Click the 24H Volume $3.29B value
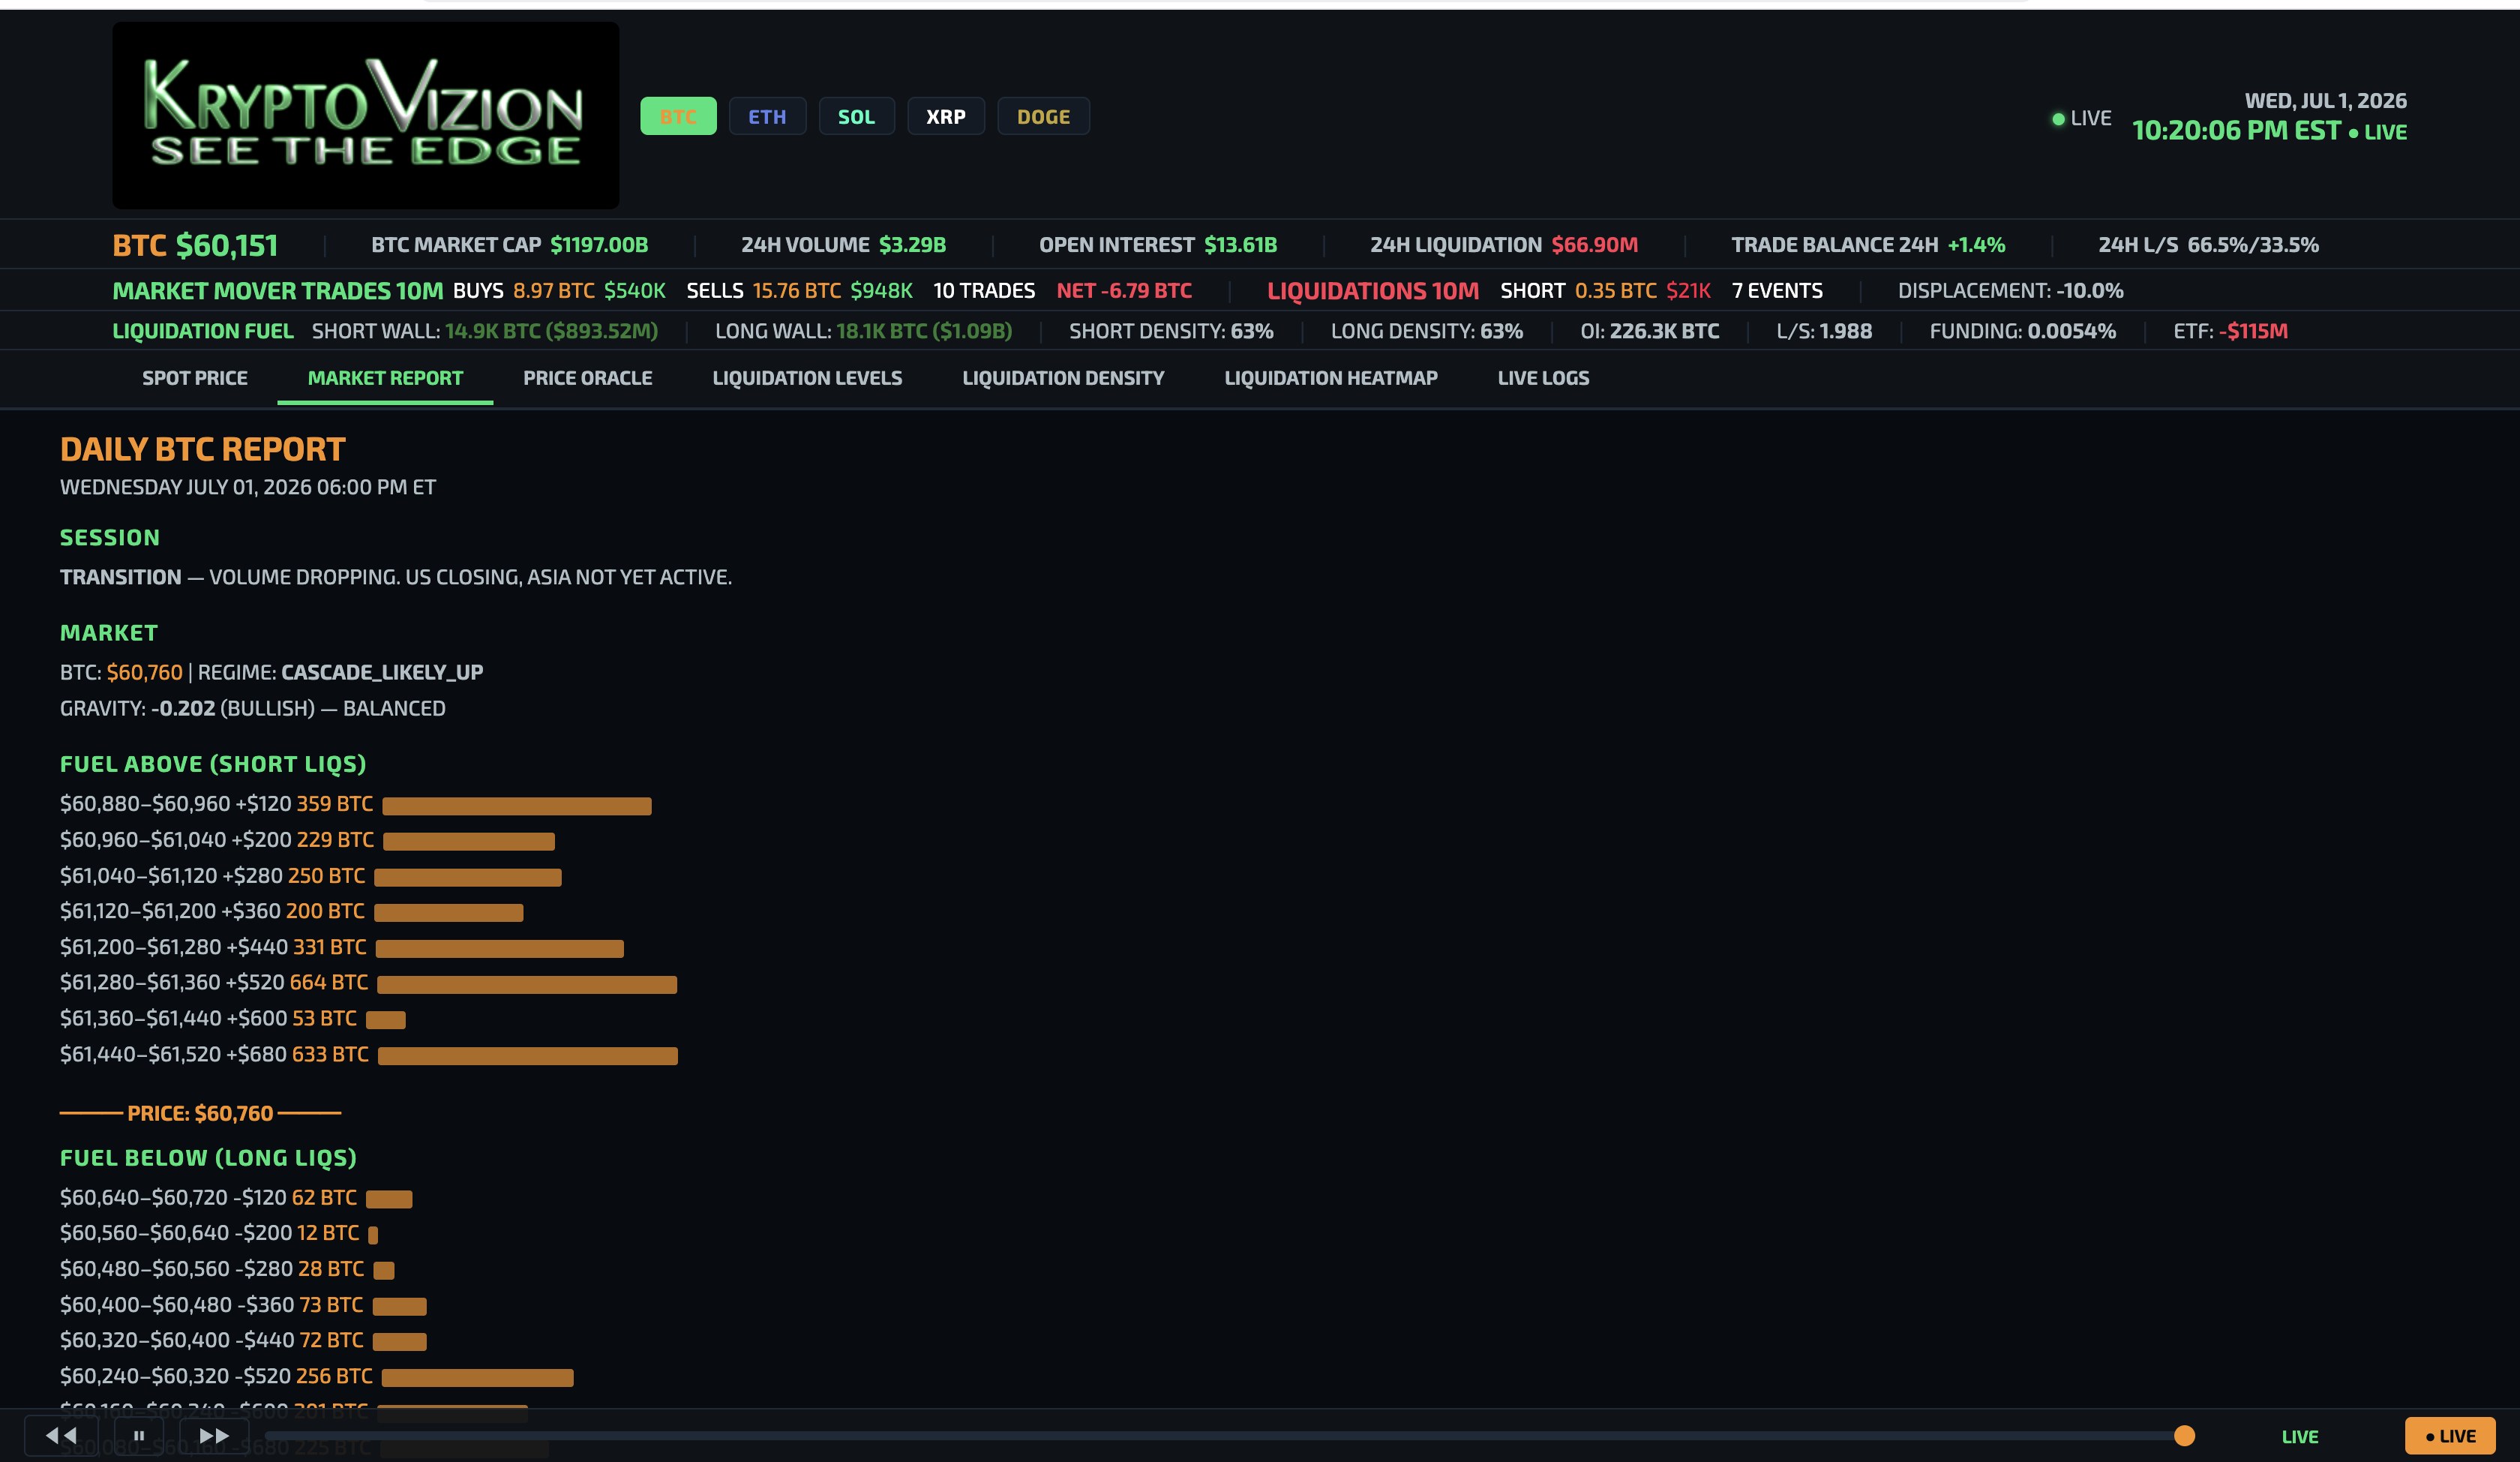Image resolution: width=2520 pixels, height=1462 pixels. 912,245
